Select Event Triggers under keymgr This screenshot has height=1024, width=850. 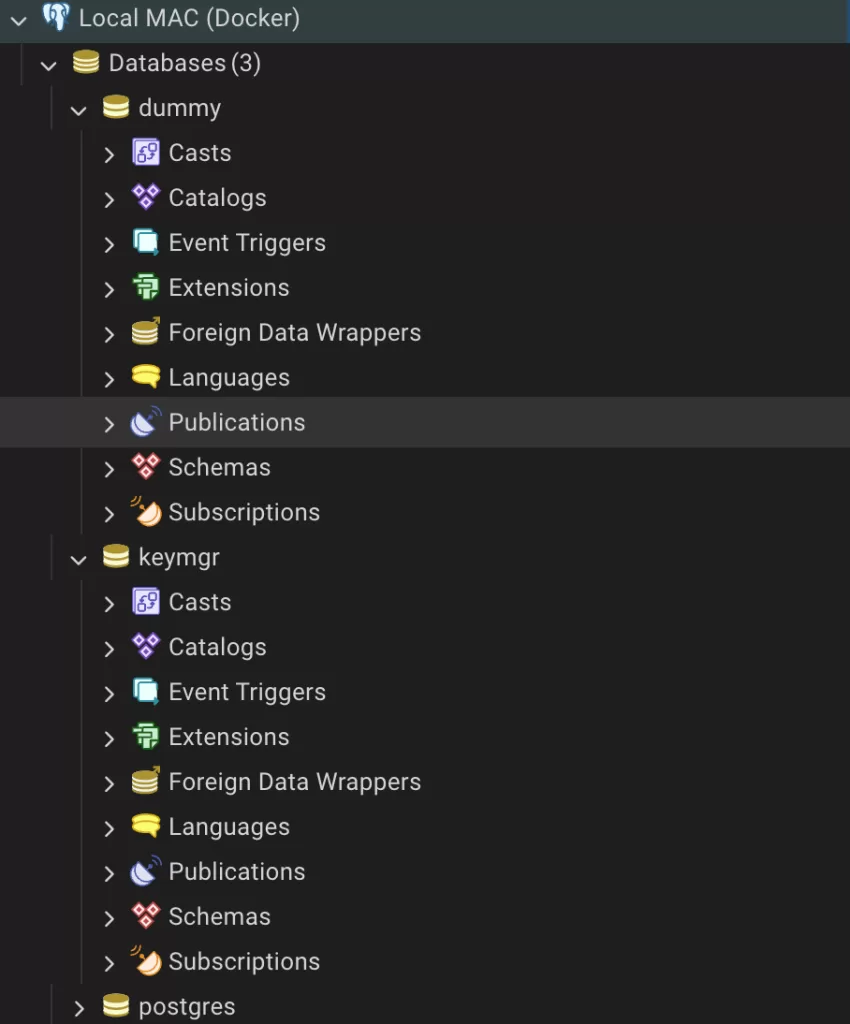pos(248,692)
